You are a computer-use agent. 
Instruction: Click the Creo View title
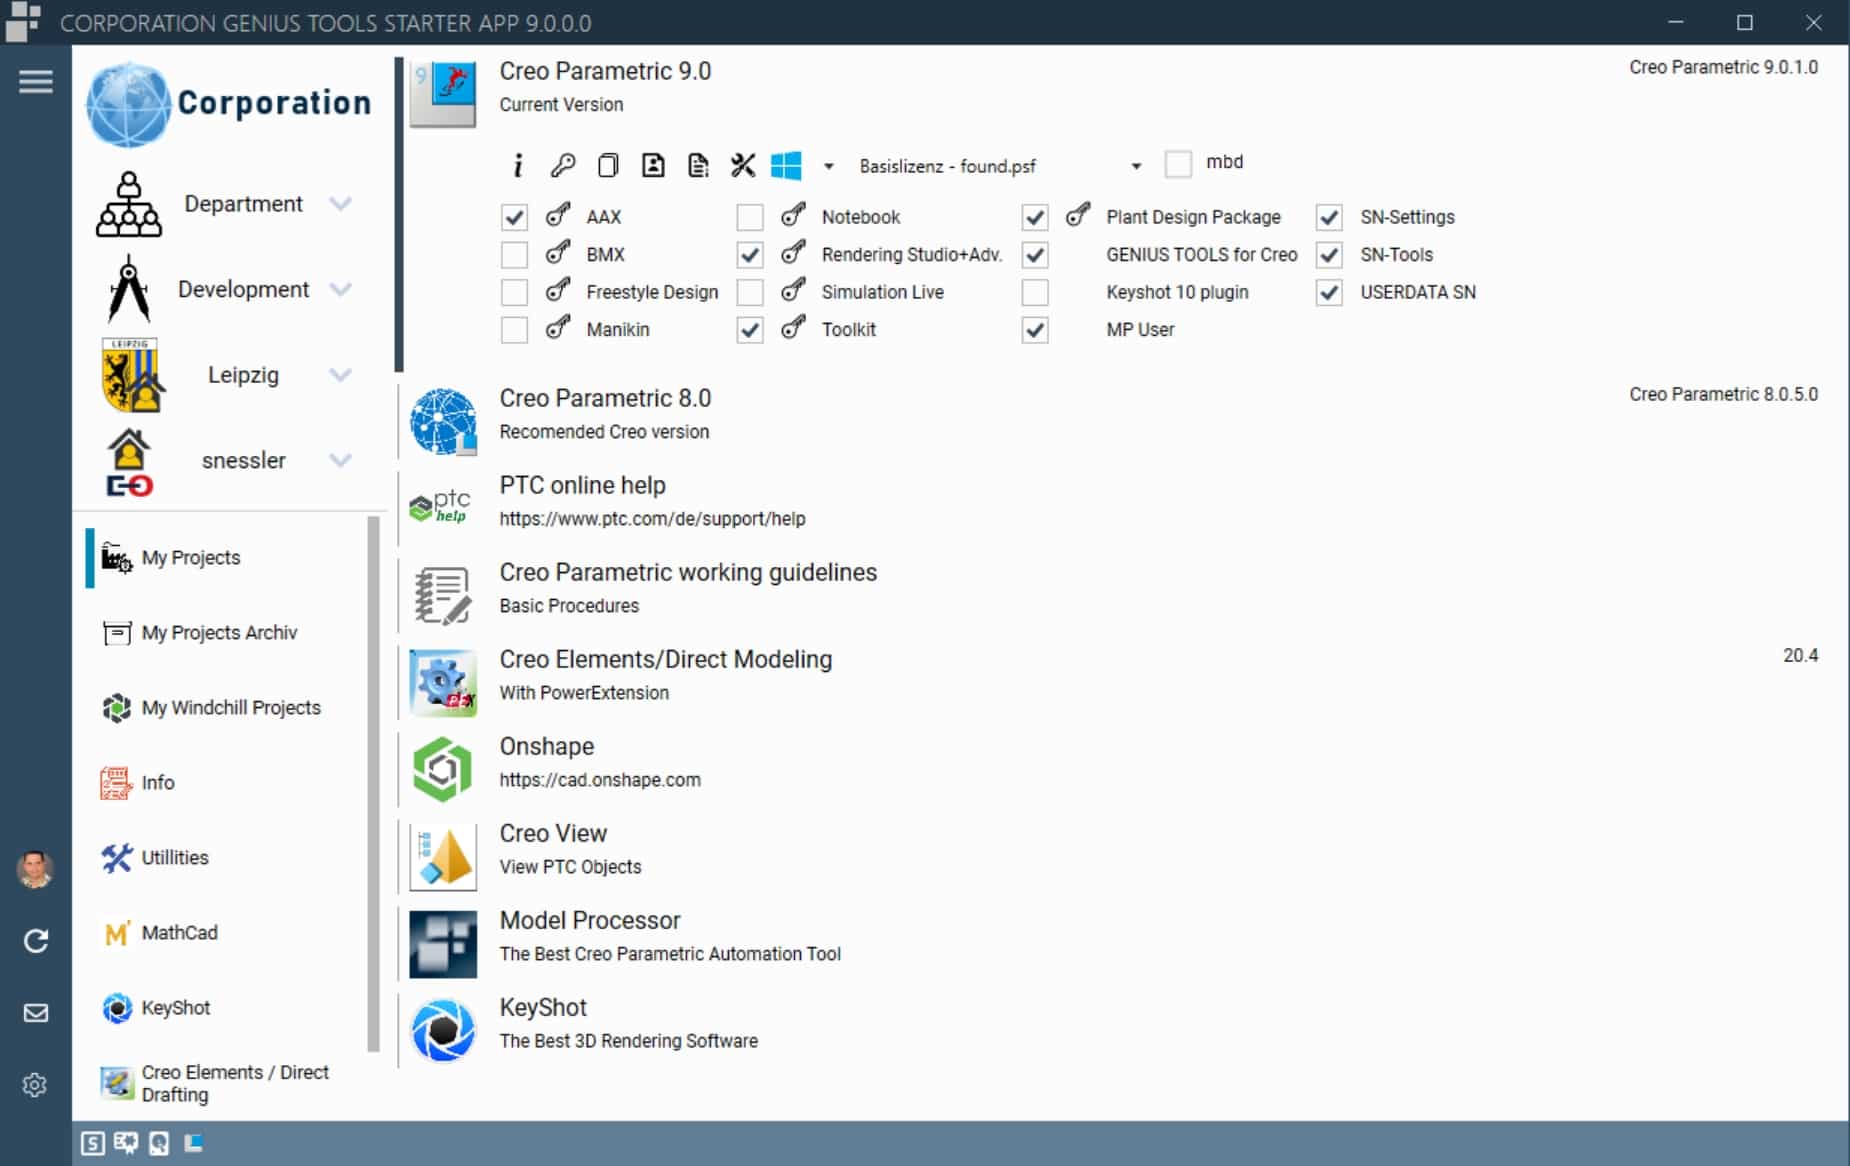[x=553, y=833]
